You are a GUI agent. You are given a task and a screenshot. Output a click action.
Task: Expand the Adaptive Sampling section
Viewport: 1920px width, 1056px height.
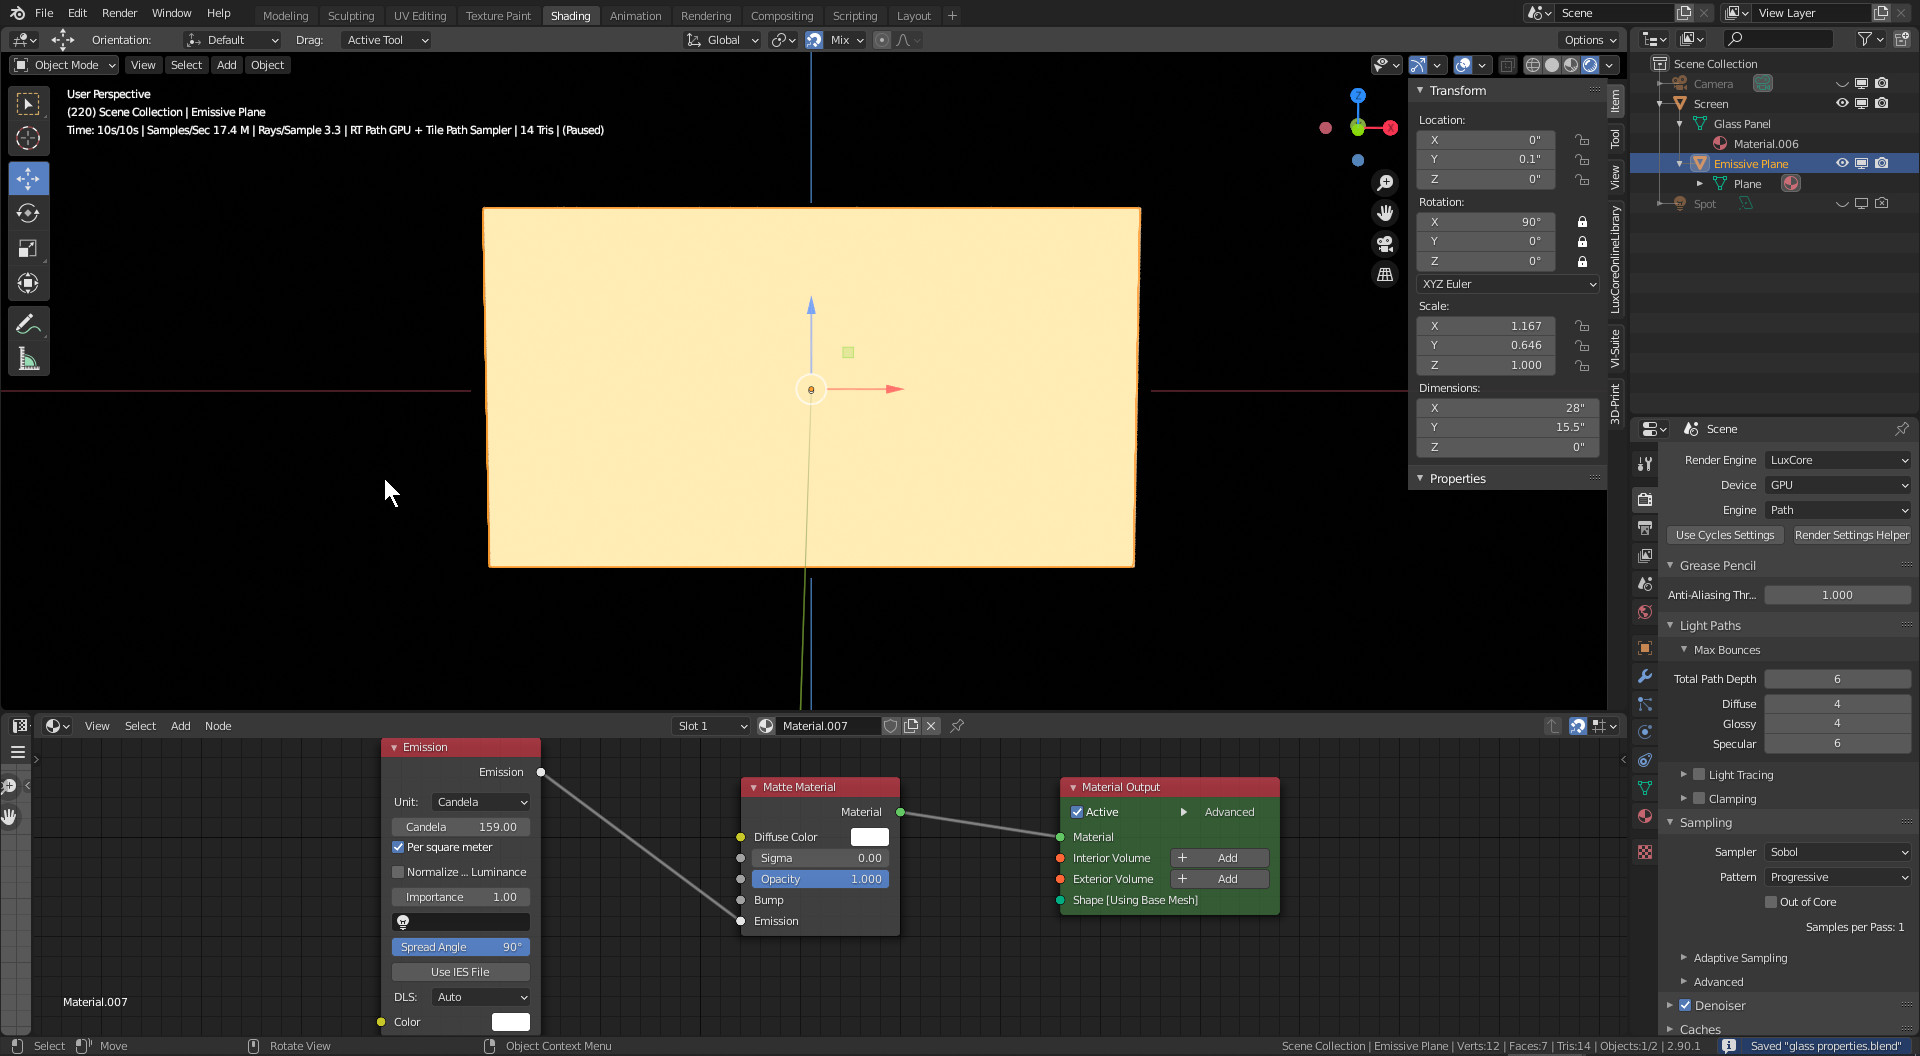pos(1739,958)
